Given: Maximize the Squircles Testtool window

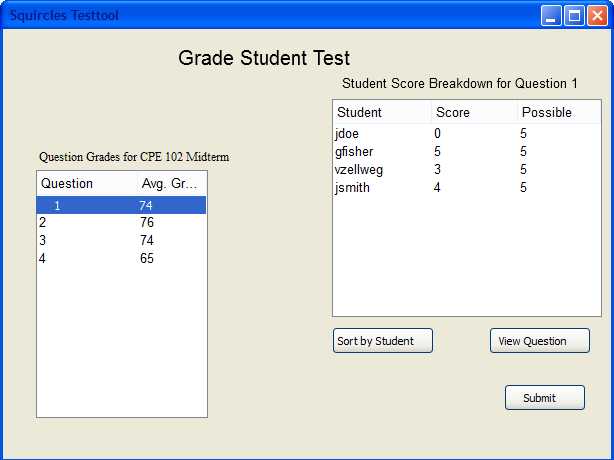Looking at the screenshot, I should click(x=575, y=16).
